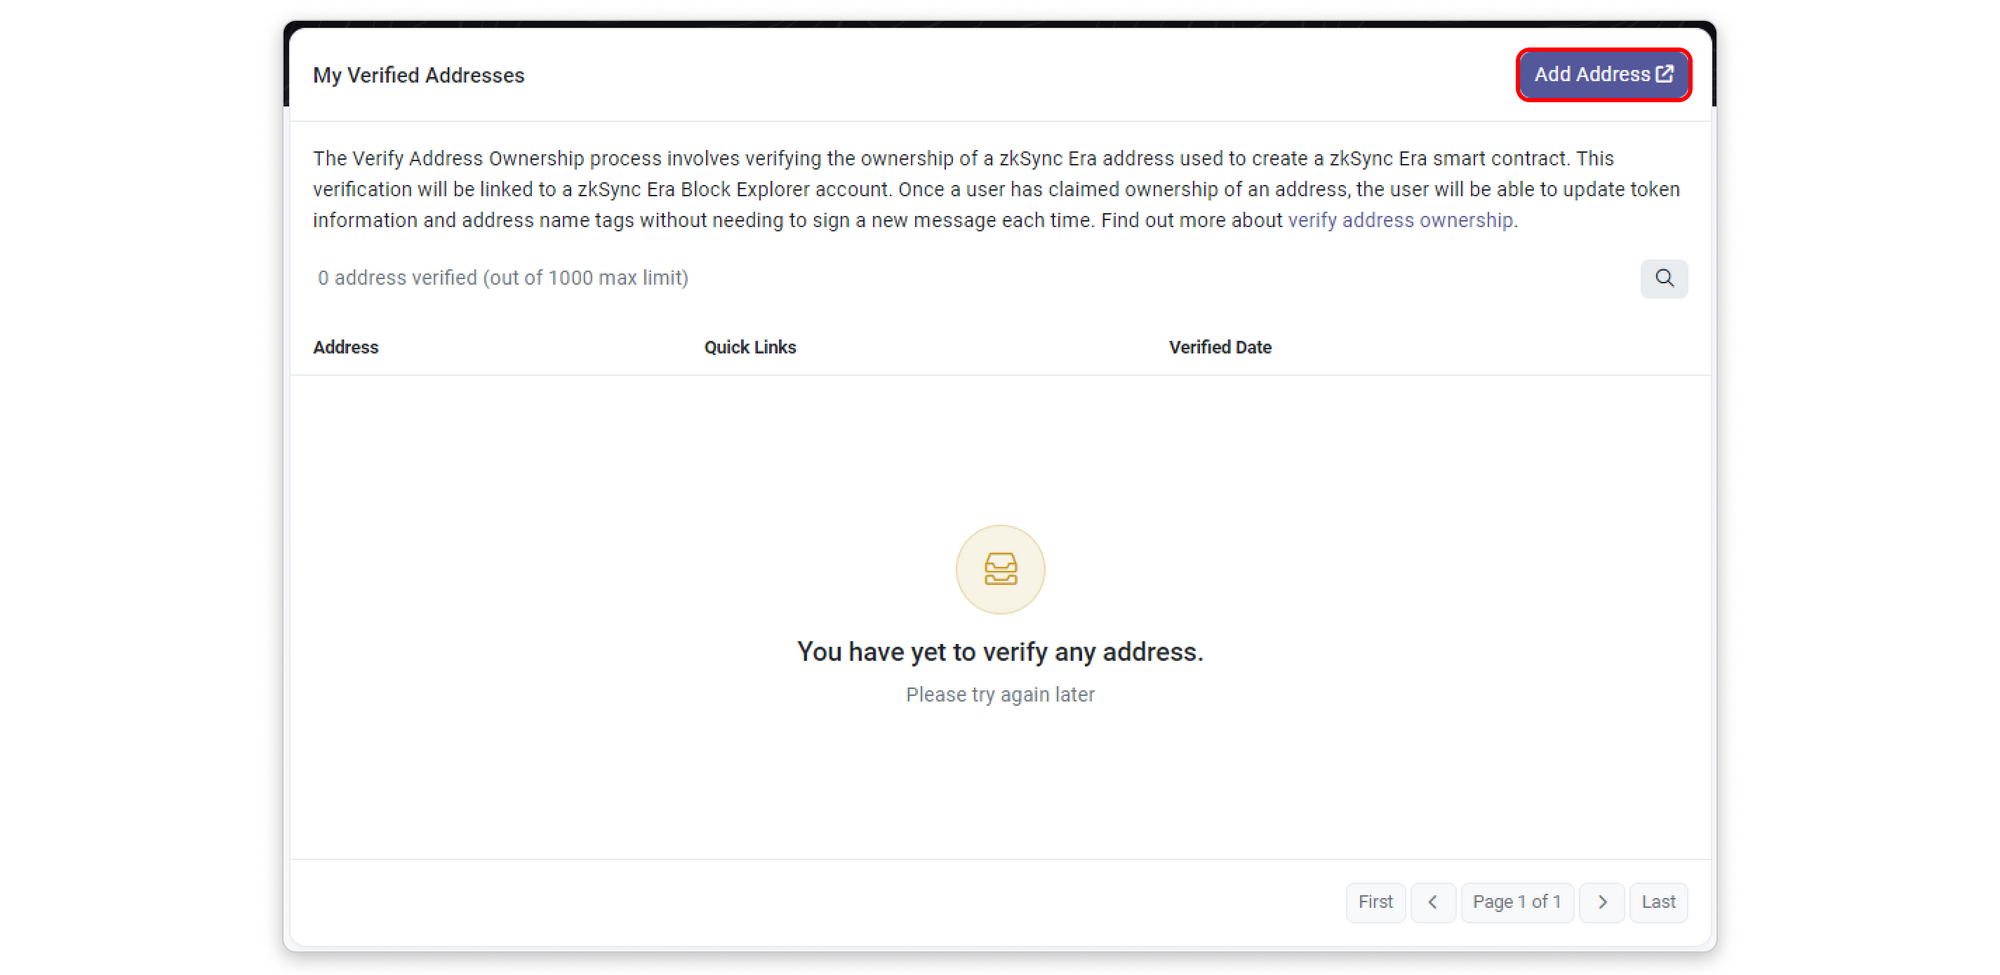
Task: Open the magnifier search button
Action: [x=1664, y=278]
